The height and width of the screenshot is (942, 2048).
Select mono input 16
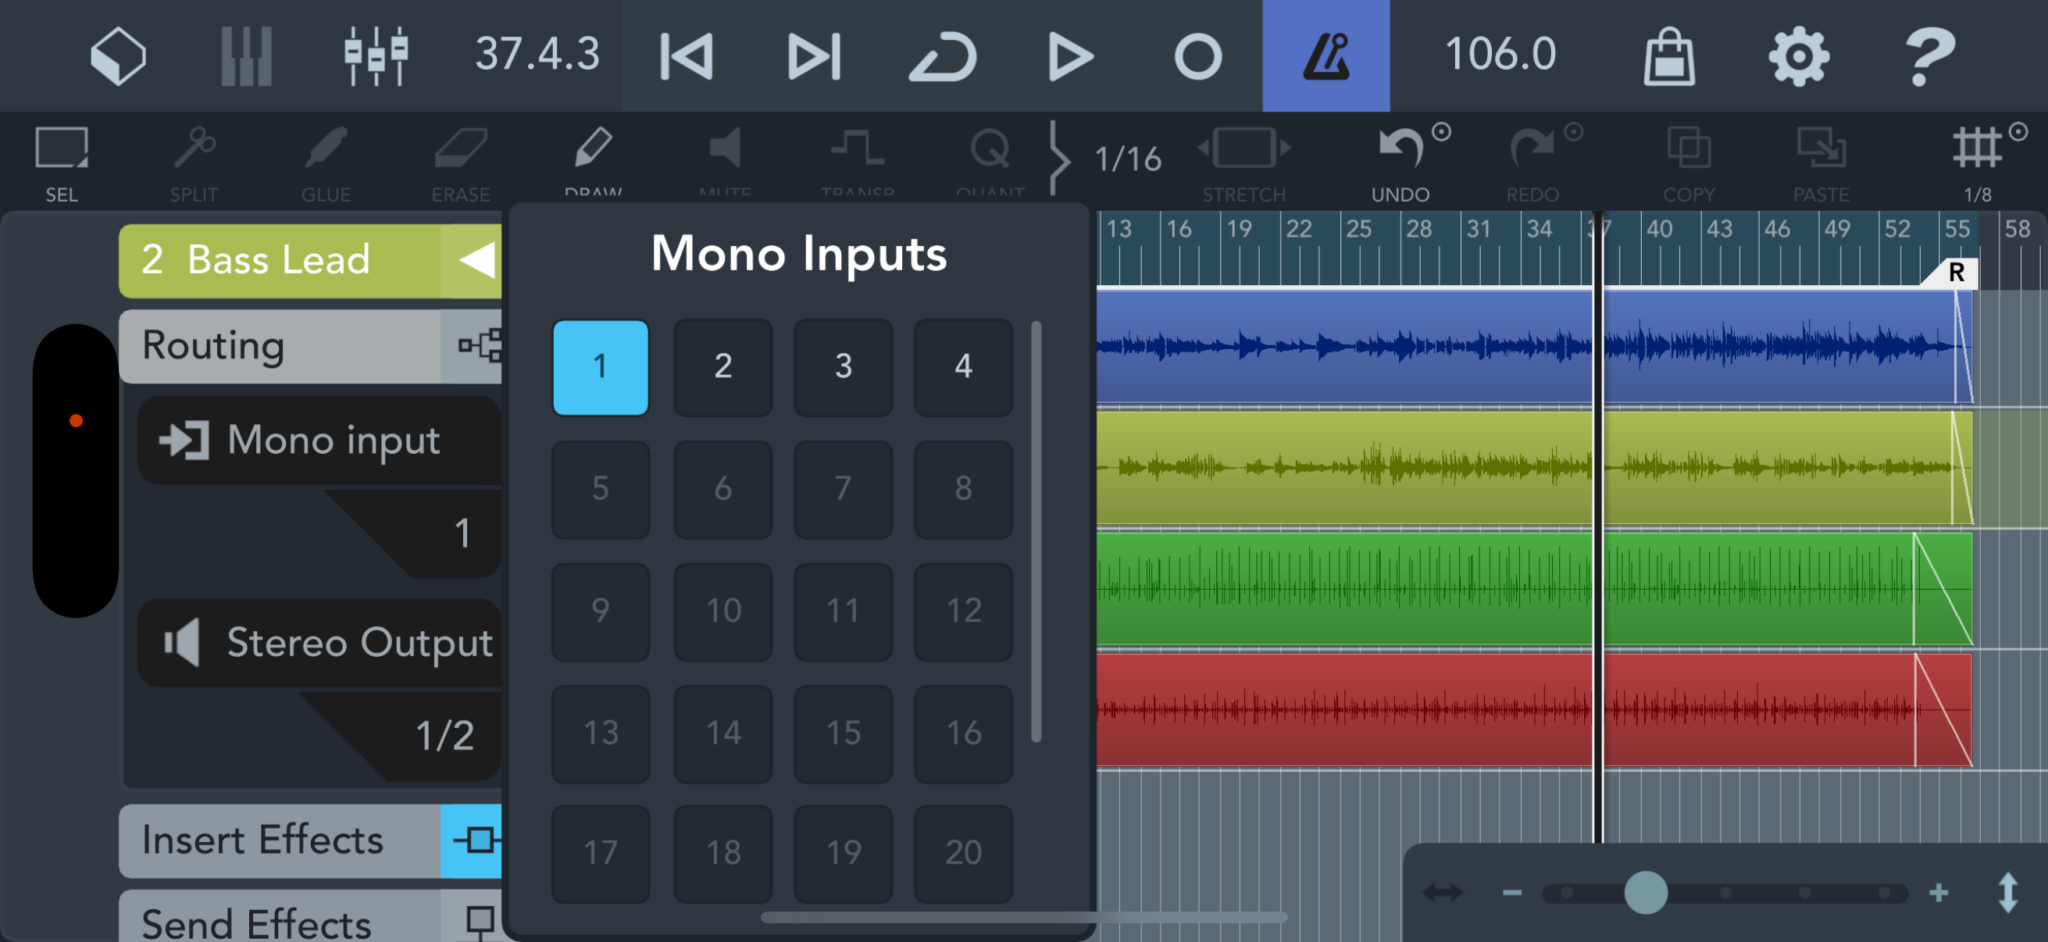[963, 733]
